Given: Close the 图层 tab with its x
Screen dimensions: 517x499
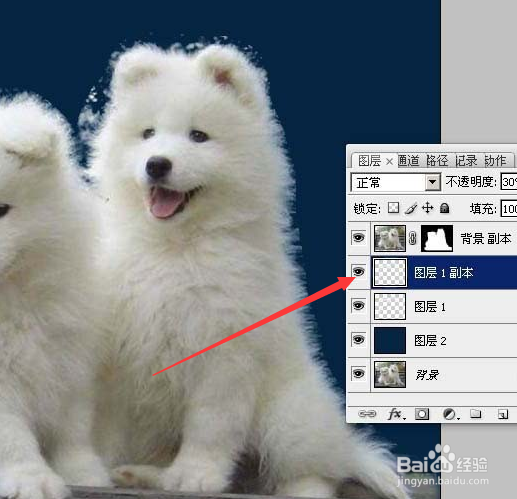Looking at the screenshot, I should [x=389, y=162].
